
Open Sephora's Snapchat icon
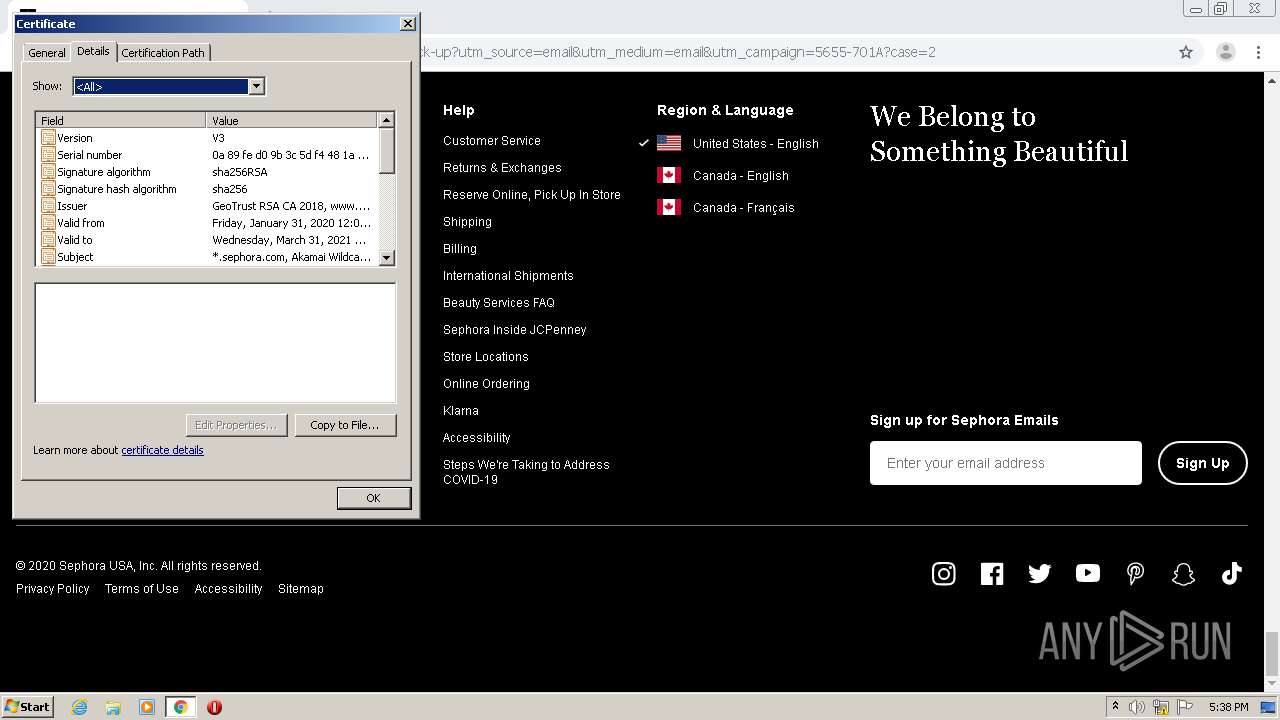(1183, 573)
